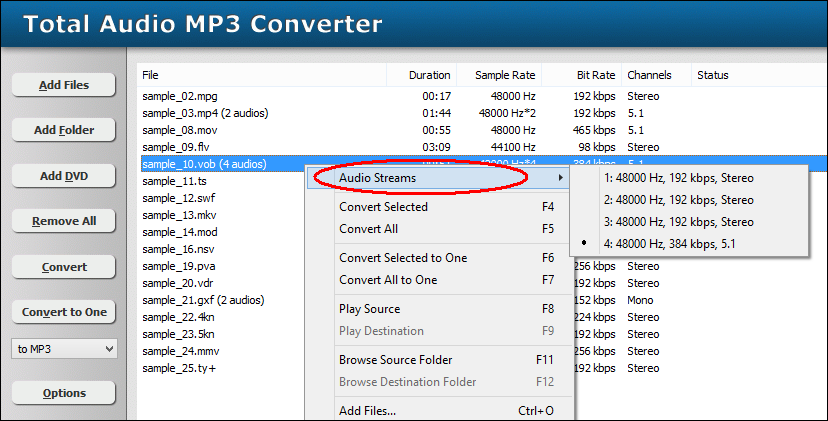This screenshot has height=421, width=828.
Task: Click the Mono channels cell
Action: click(x=640, y=300)
